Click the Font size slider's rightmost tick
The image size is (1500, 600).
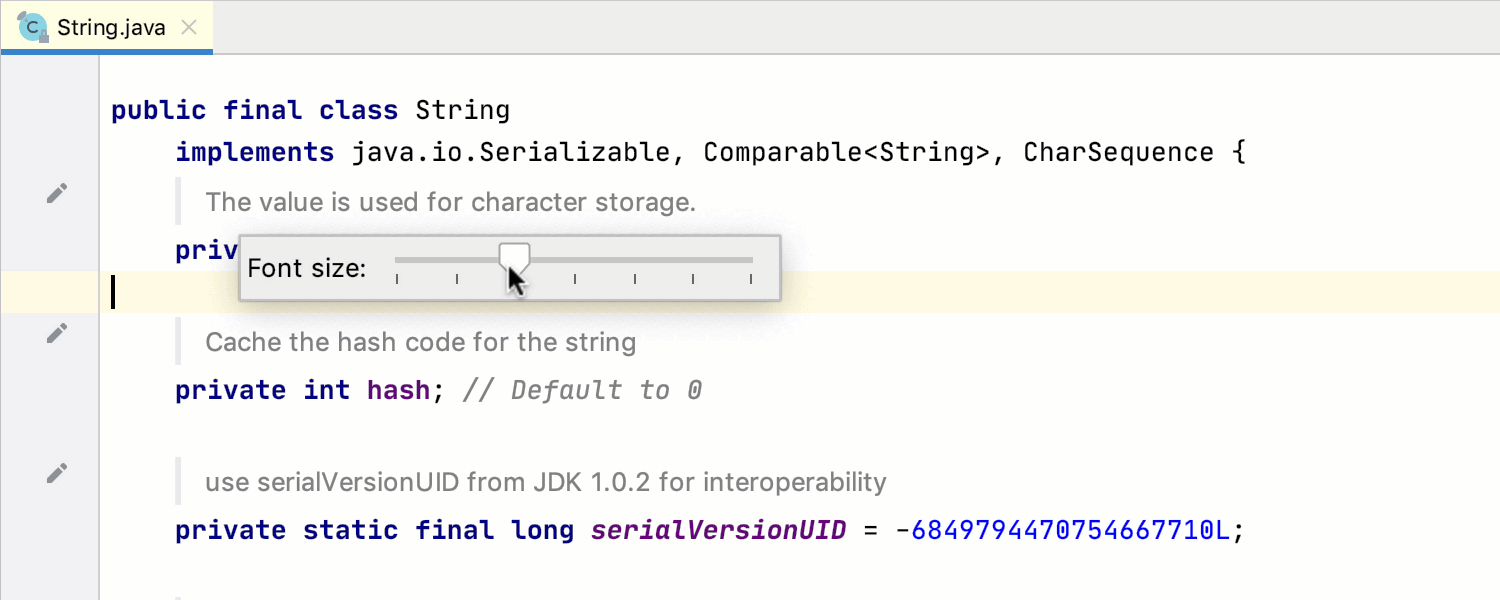pos(751,280)
